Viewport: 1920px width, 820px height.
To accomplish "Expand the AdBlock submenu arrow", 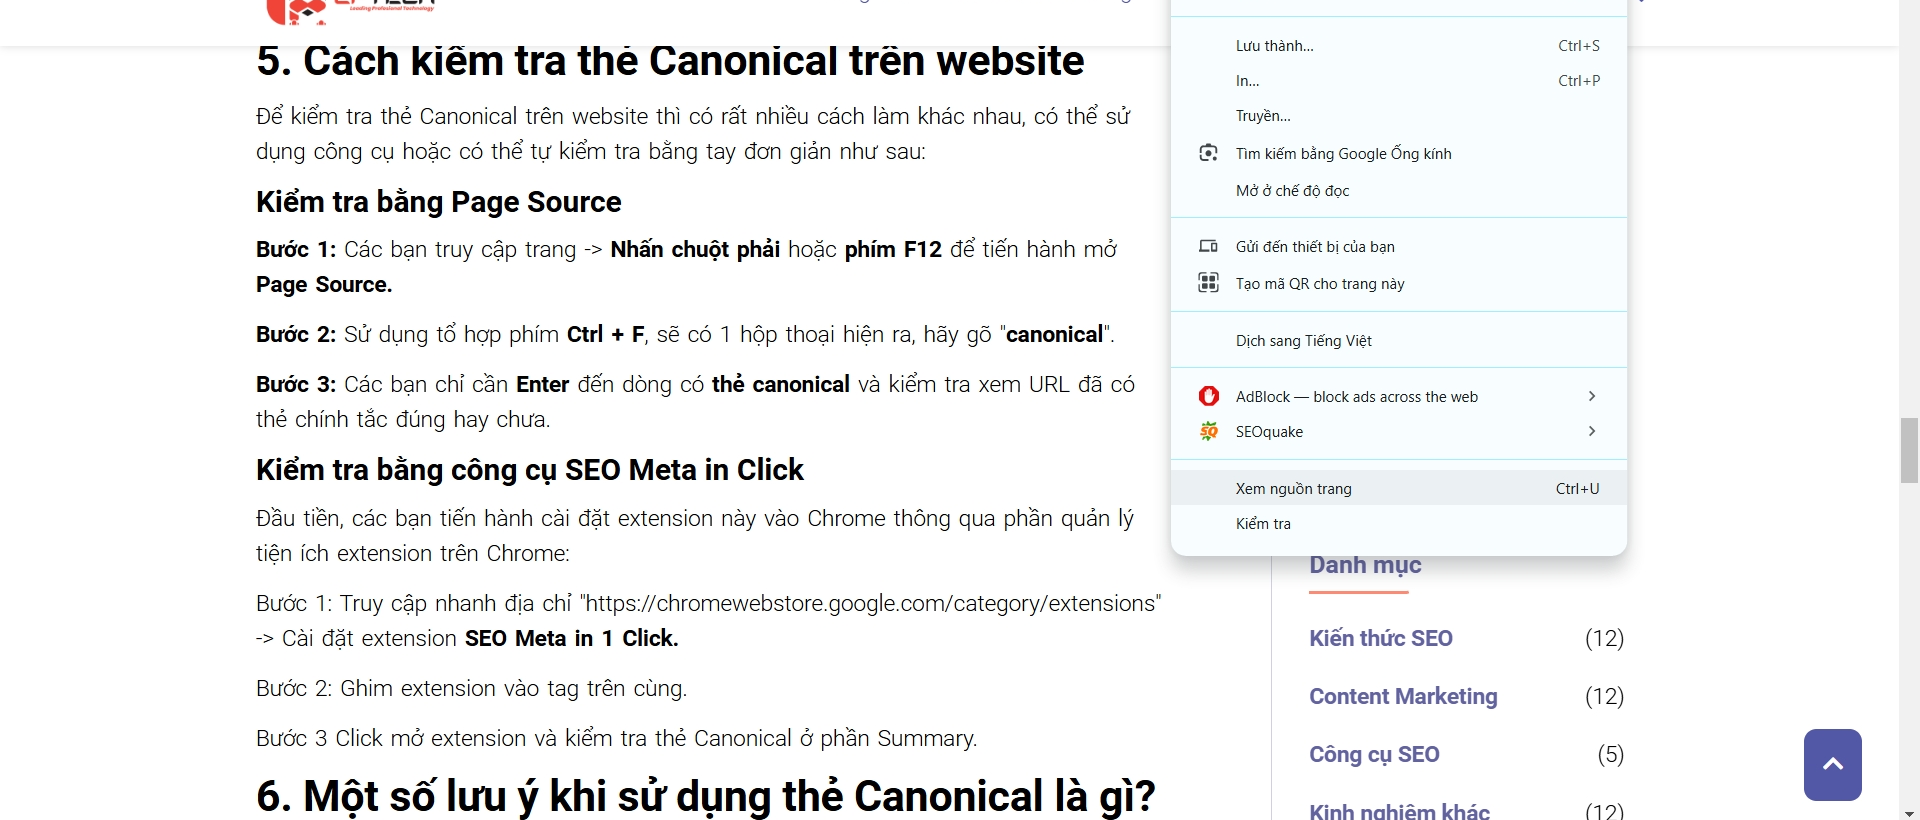I will pos(1592,396).
